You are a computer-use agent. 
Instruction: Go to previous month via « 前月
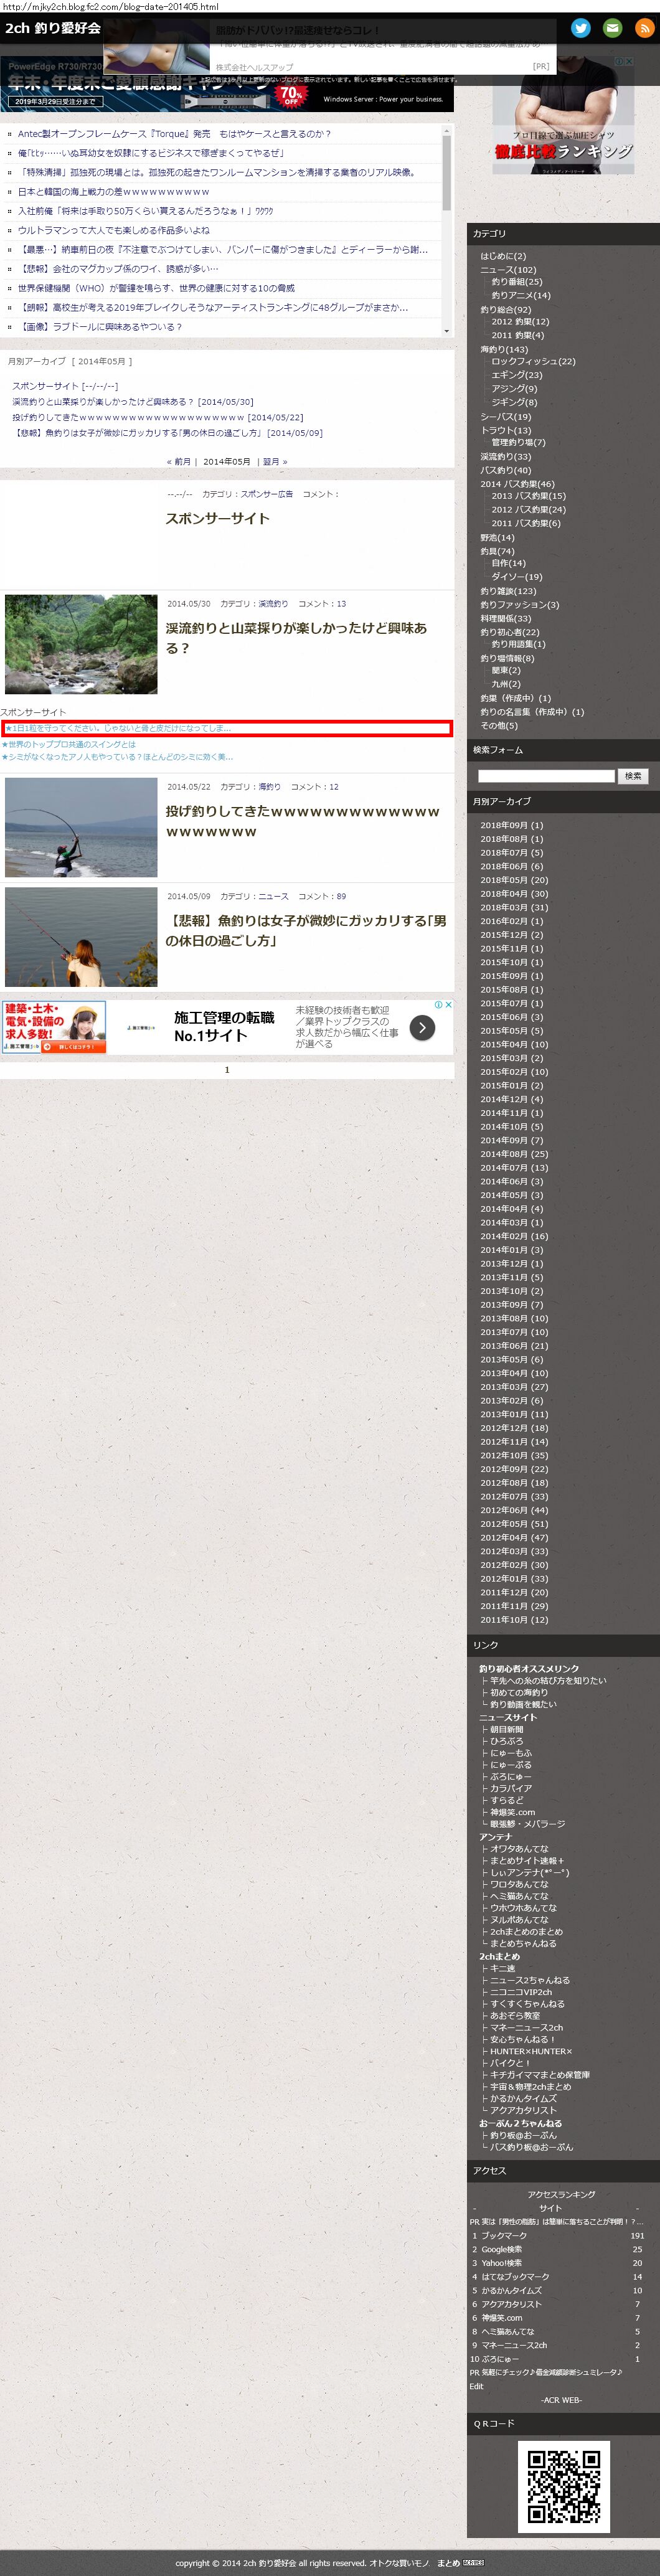pos(178,462)
